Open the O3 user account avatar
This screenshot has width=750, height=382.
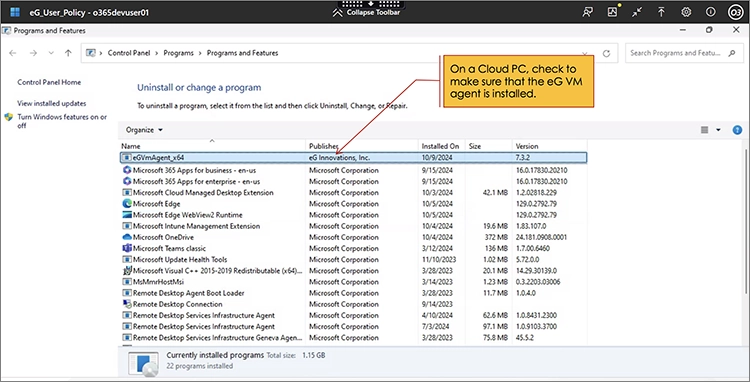click(x=735, y=12)
